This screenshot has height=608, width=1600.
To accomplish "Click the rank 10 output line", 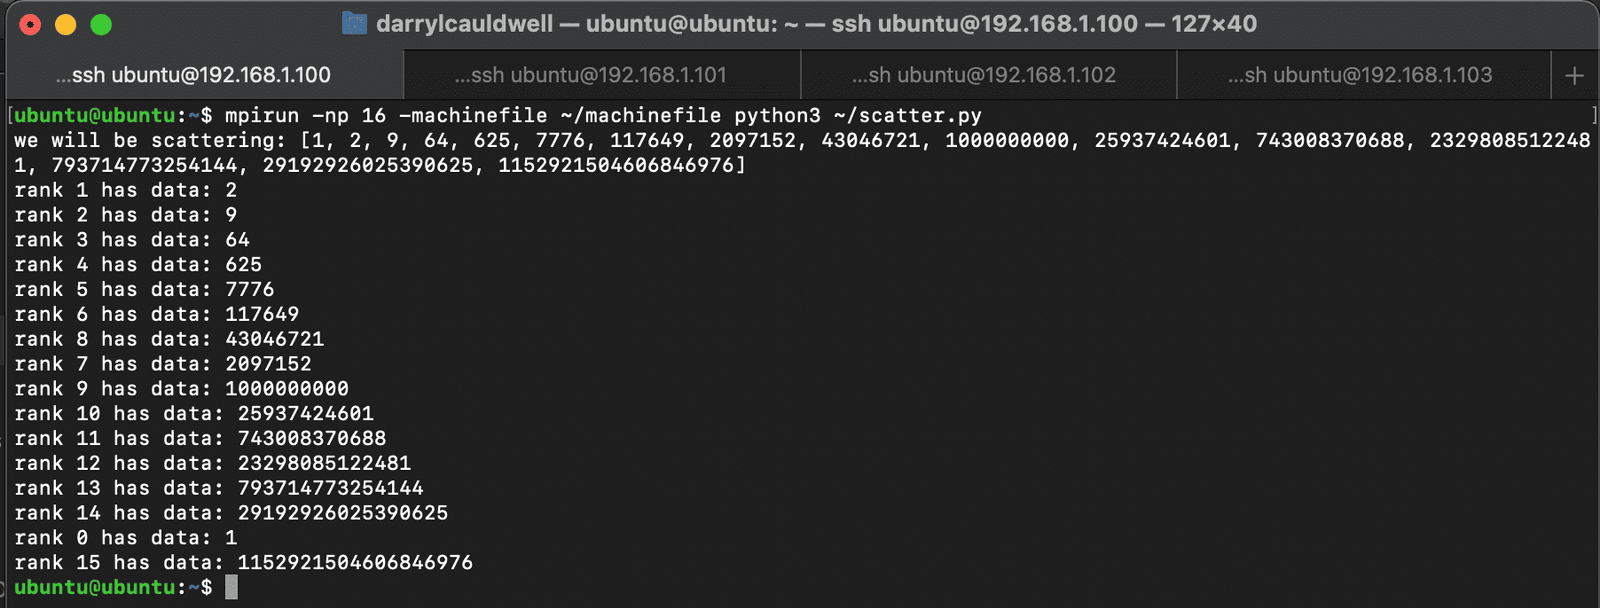I will click(194, 414).
